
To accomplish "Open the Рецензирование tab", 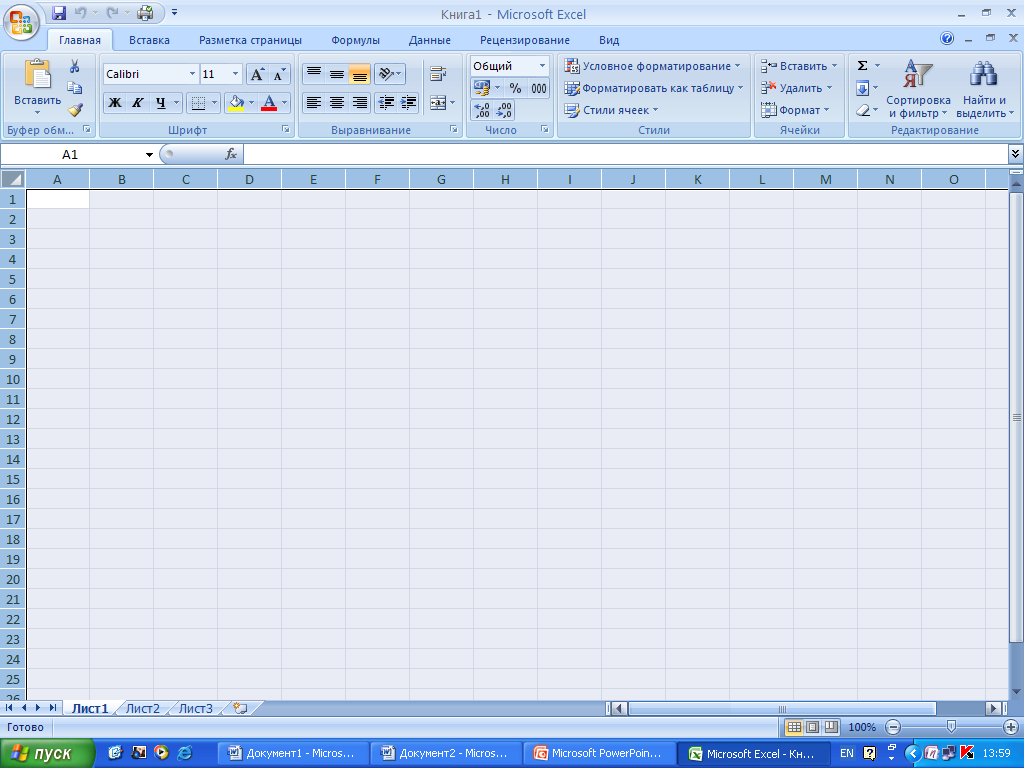I will click(524, 40).
